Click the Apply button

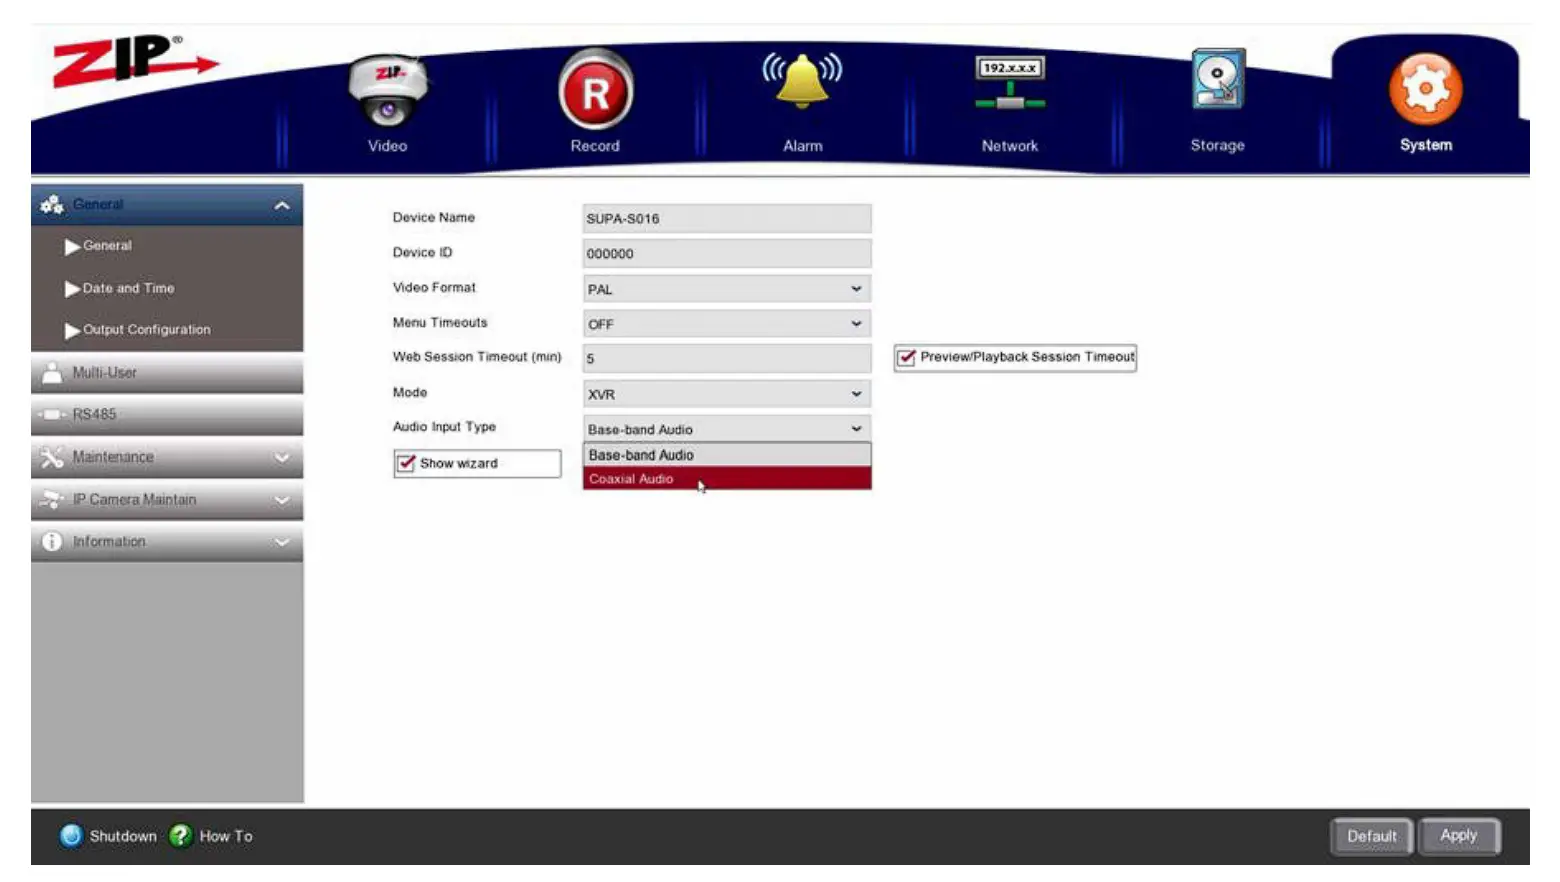coord(1459,835)
